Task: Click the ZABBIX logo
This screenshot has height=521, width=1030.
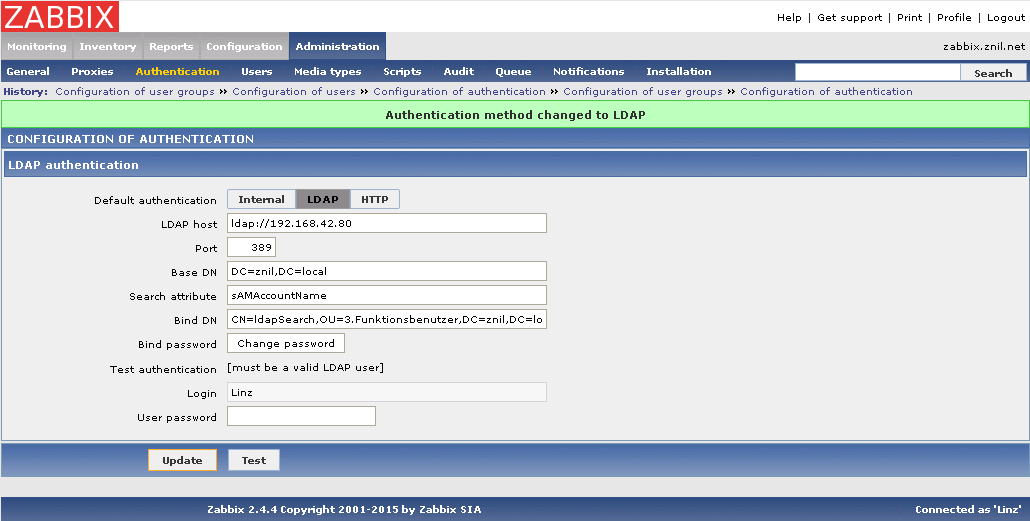Action: 61,16
